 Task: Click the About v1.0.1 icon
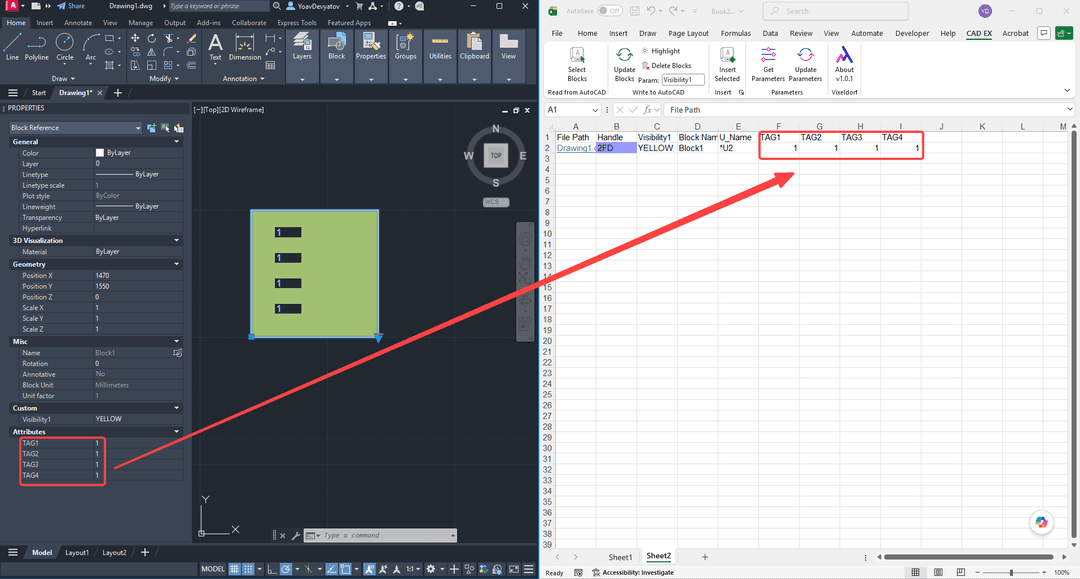pyautogui.click(x=844, y=64)
